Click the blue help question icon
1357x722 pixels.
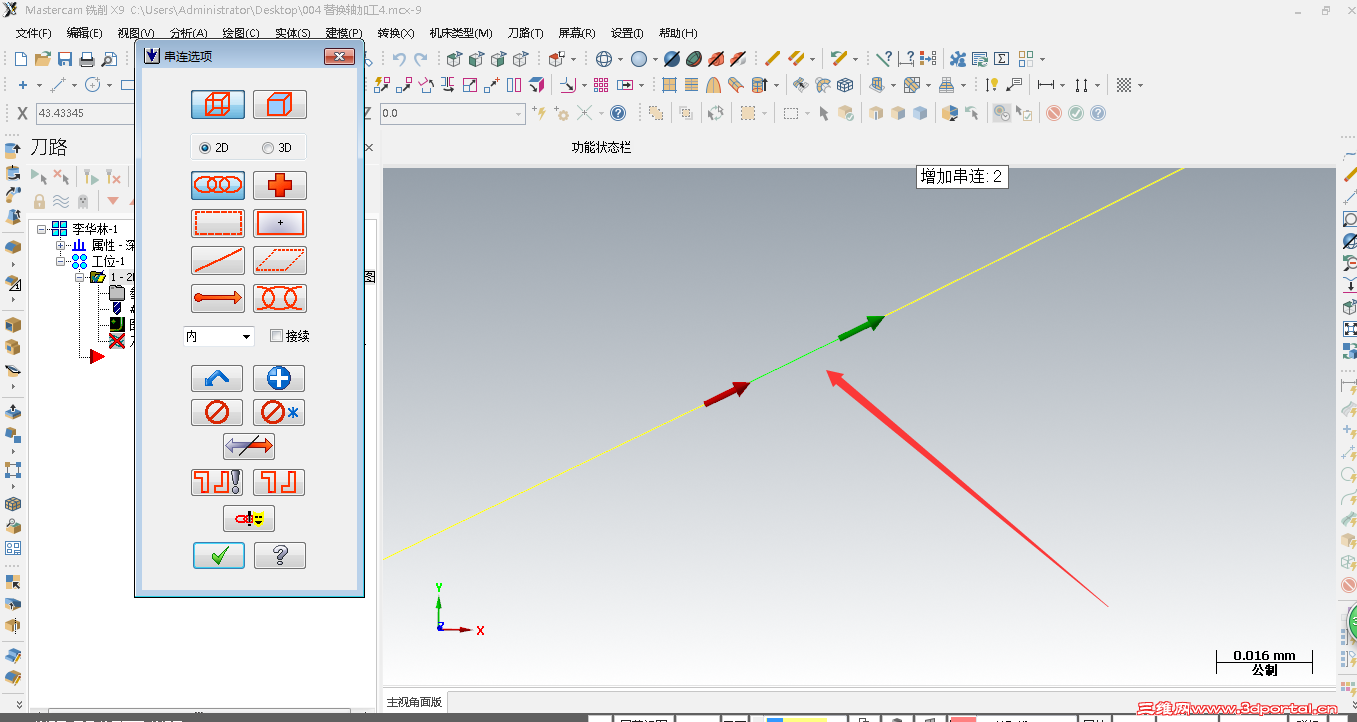[x=618, y=113]
